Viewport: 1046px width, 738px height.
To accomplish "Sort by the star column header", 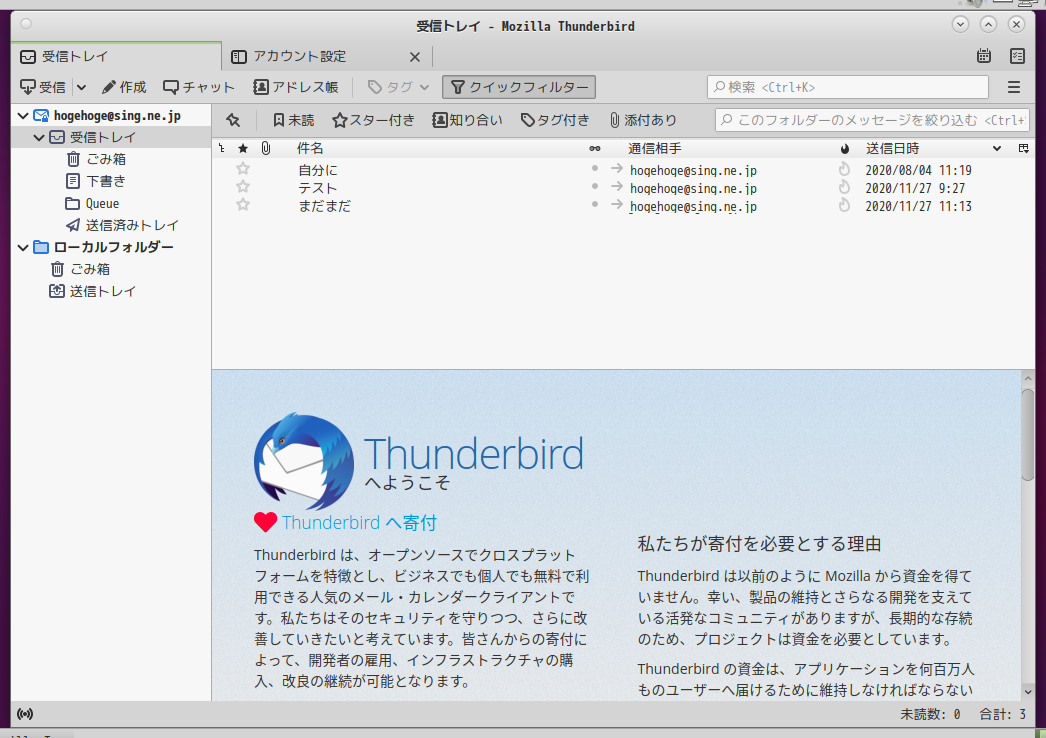I will tap(243, 148).
